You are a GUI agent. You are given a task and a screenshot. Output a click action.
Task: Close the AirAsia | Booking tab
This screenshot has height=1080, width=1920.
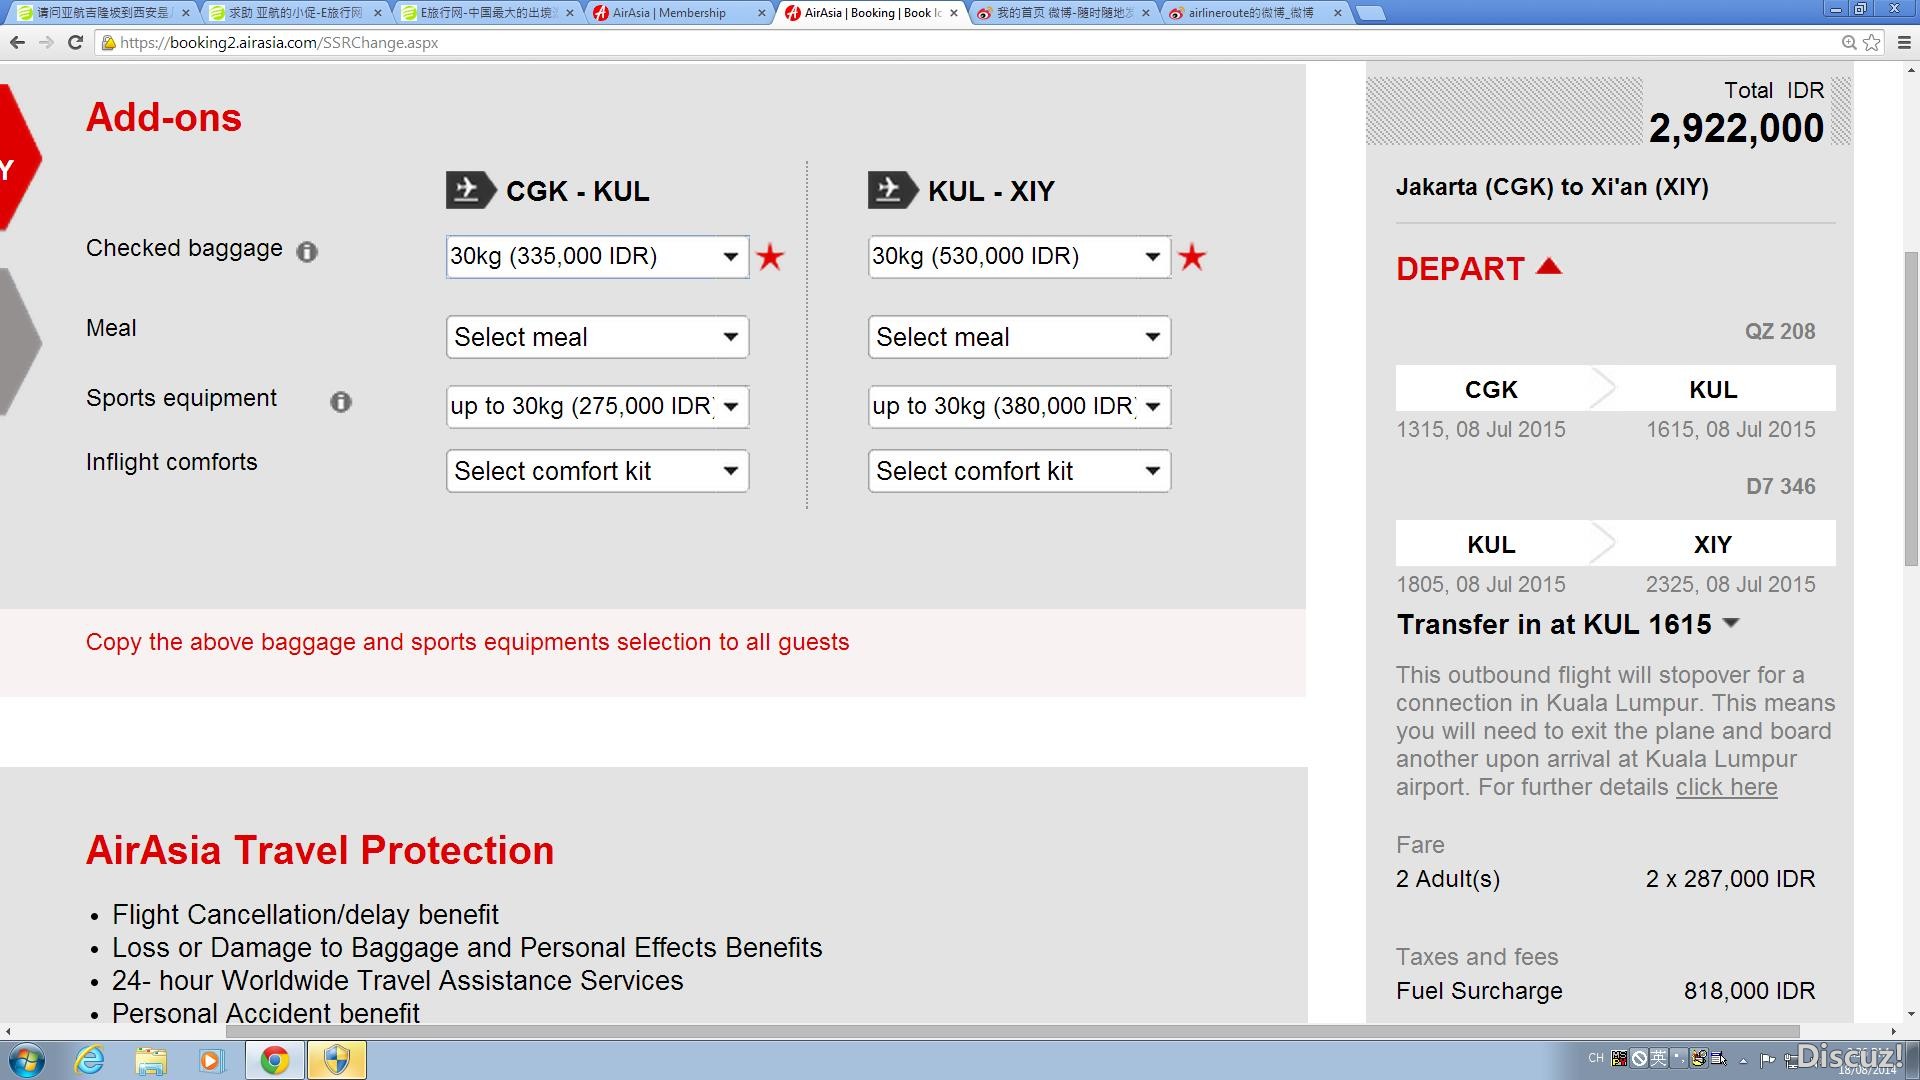coord(953,13)
